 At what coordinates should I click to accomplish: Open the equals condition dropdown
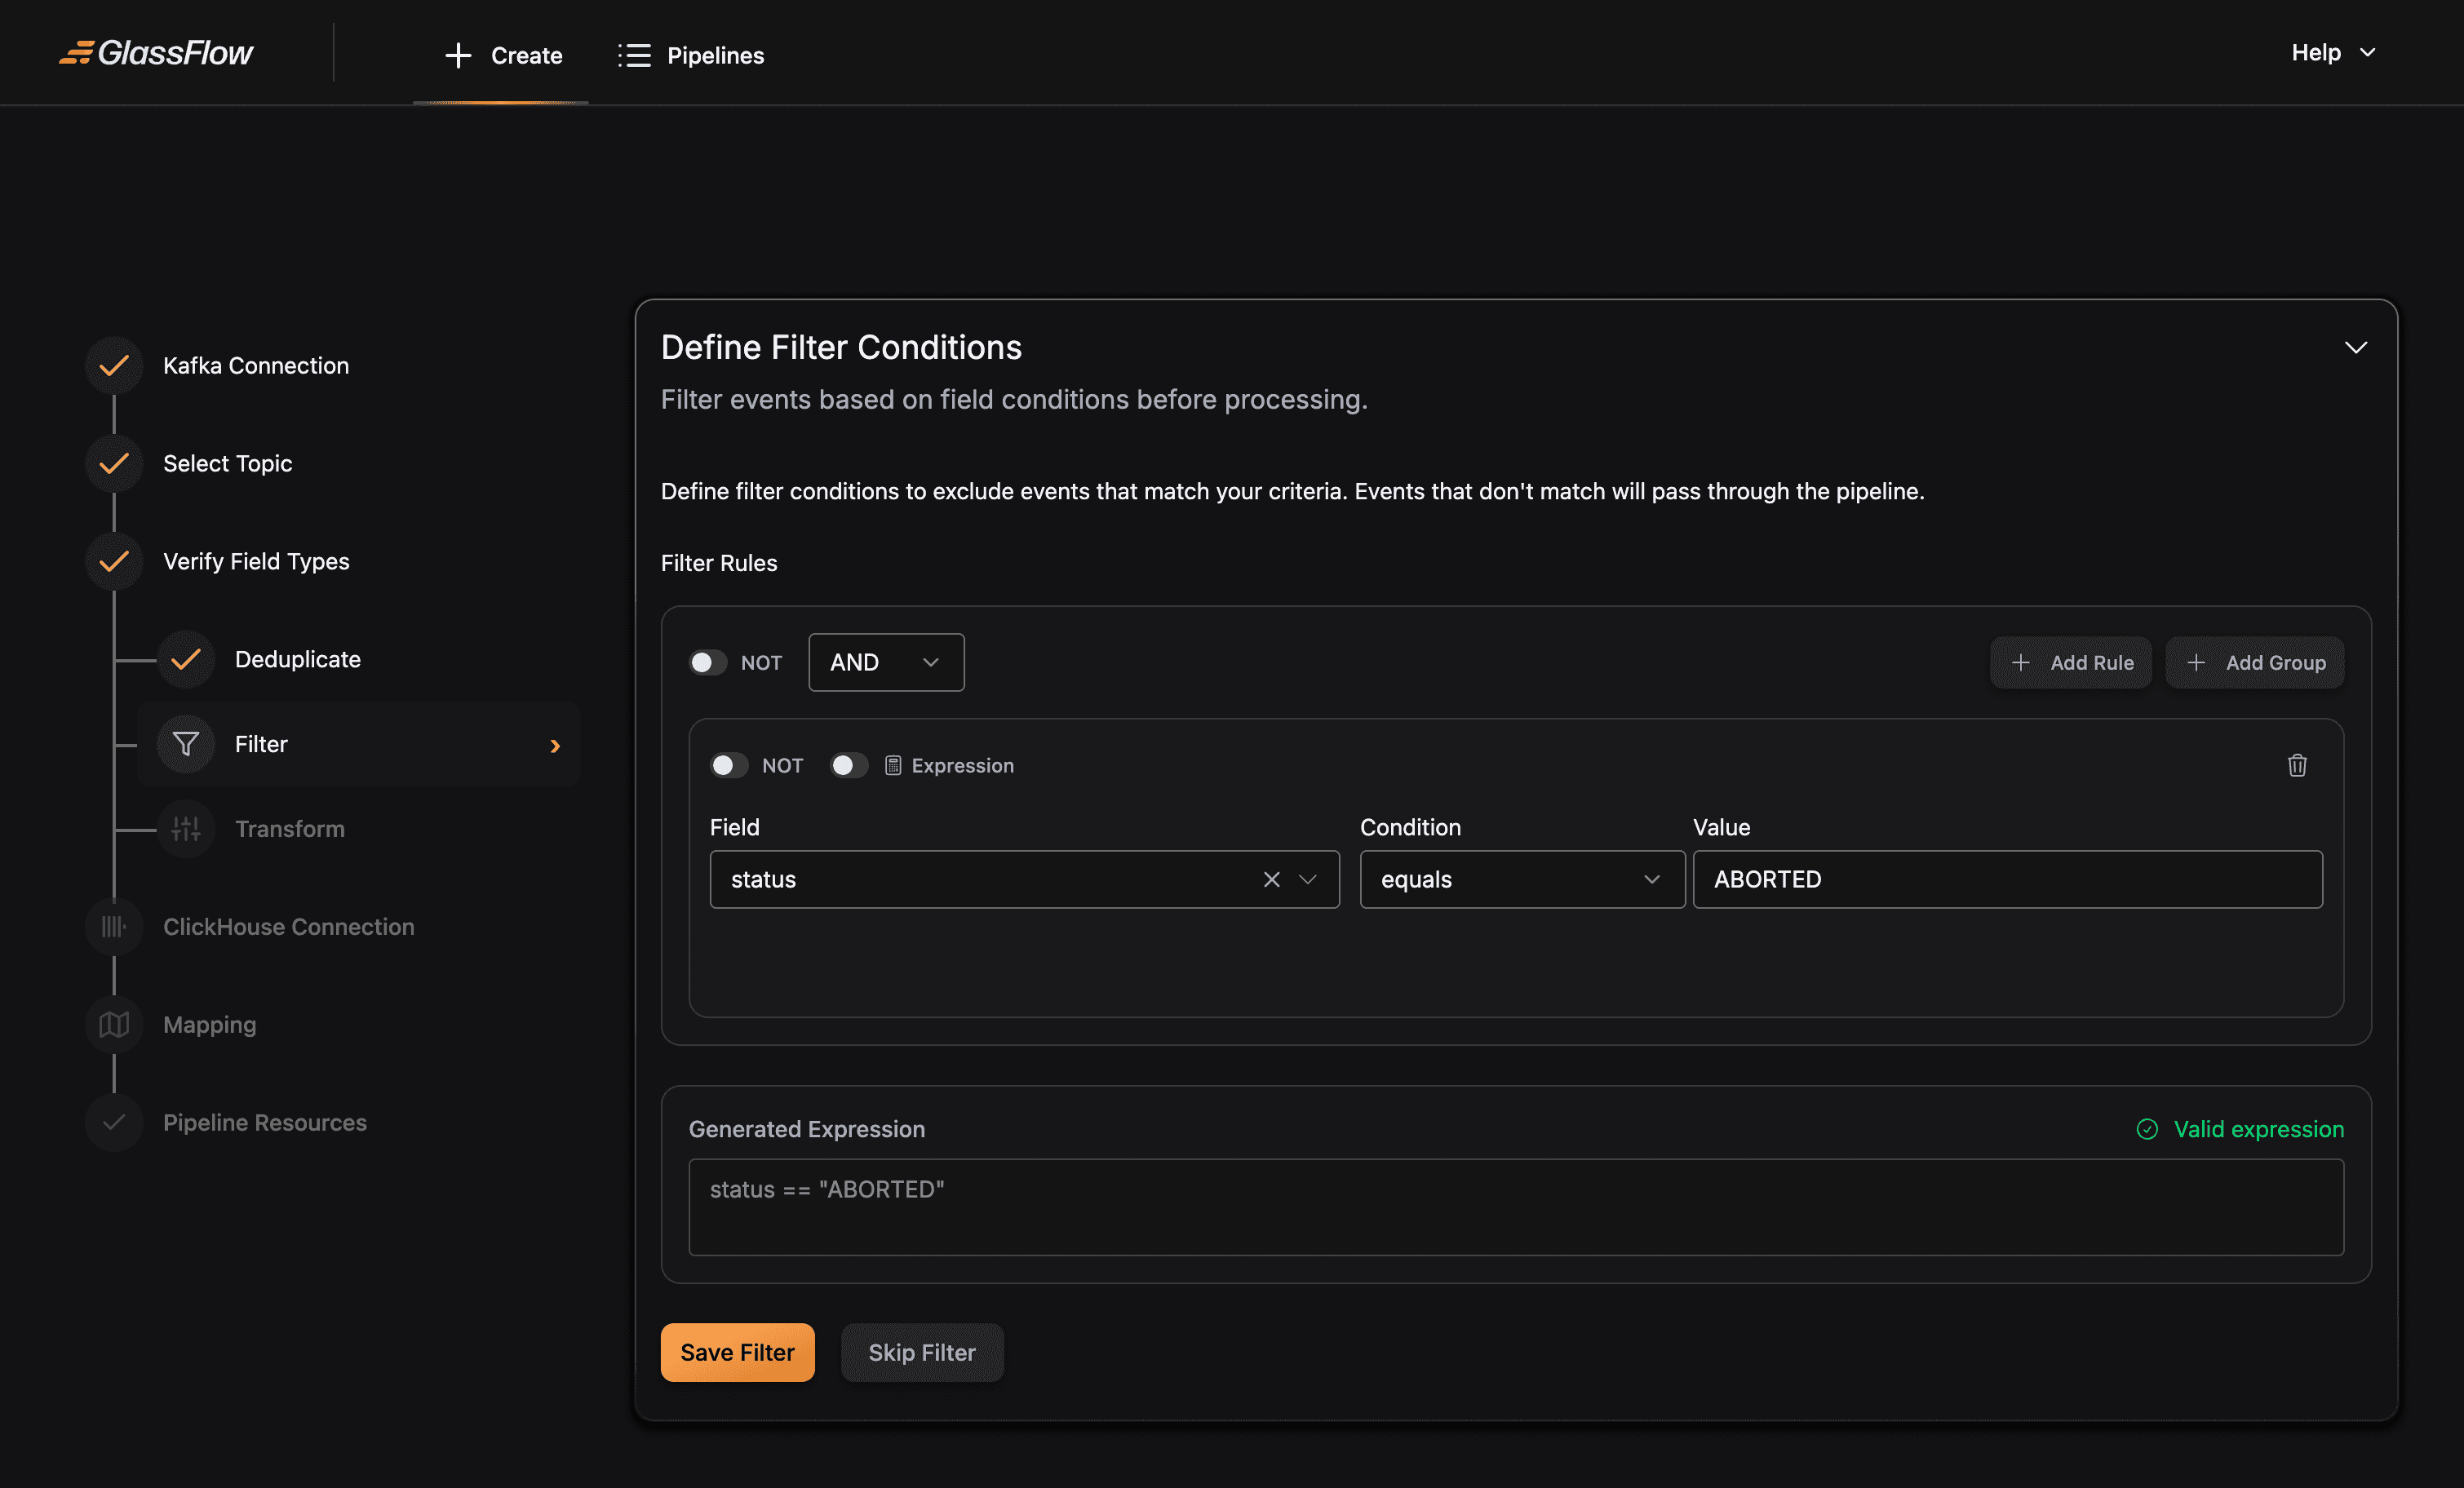[1521, 880]
